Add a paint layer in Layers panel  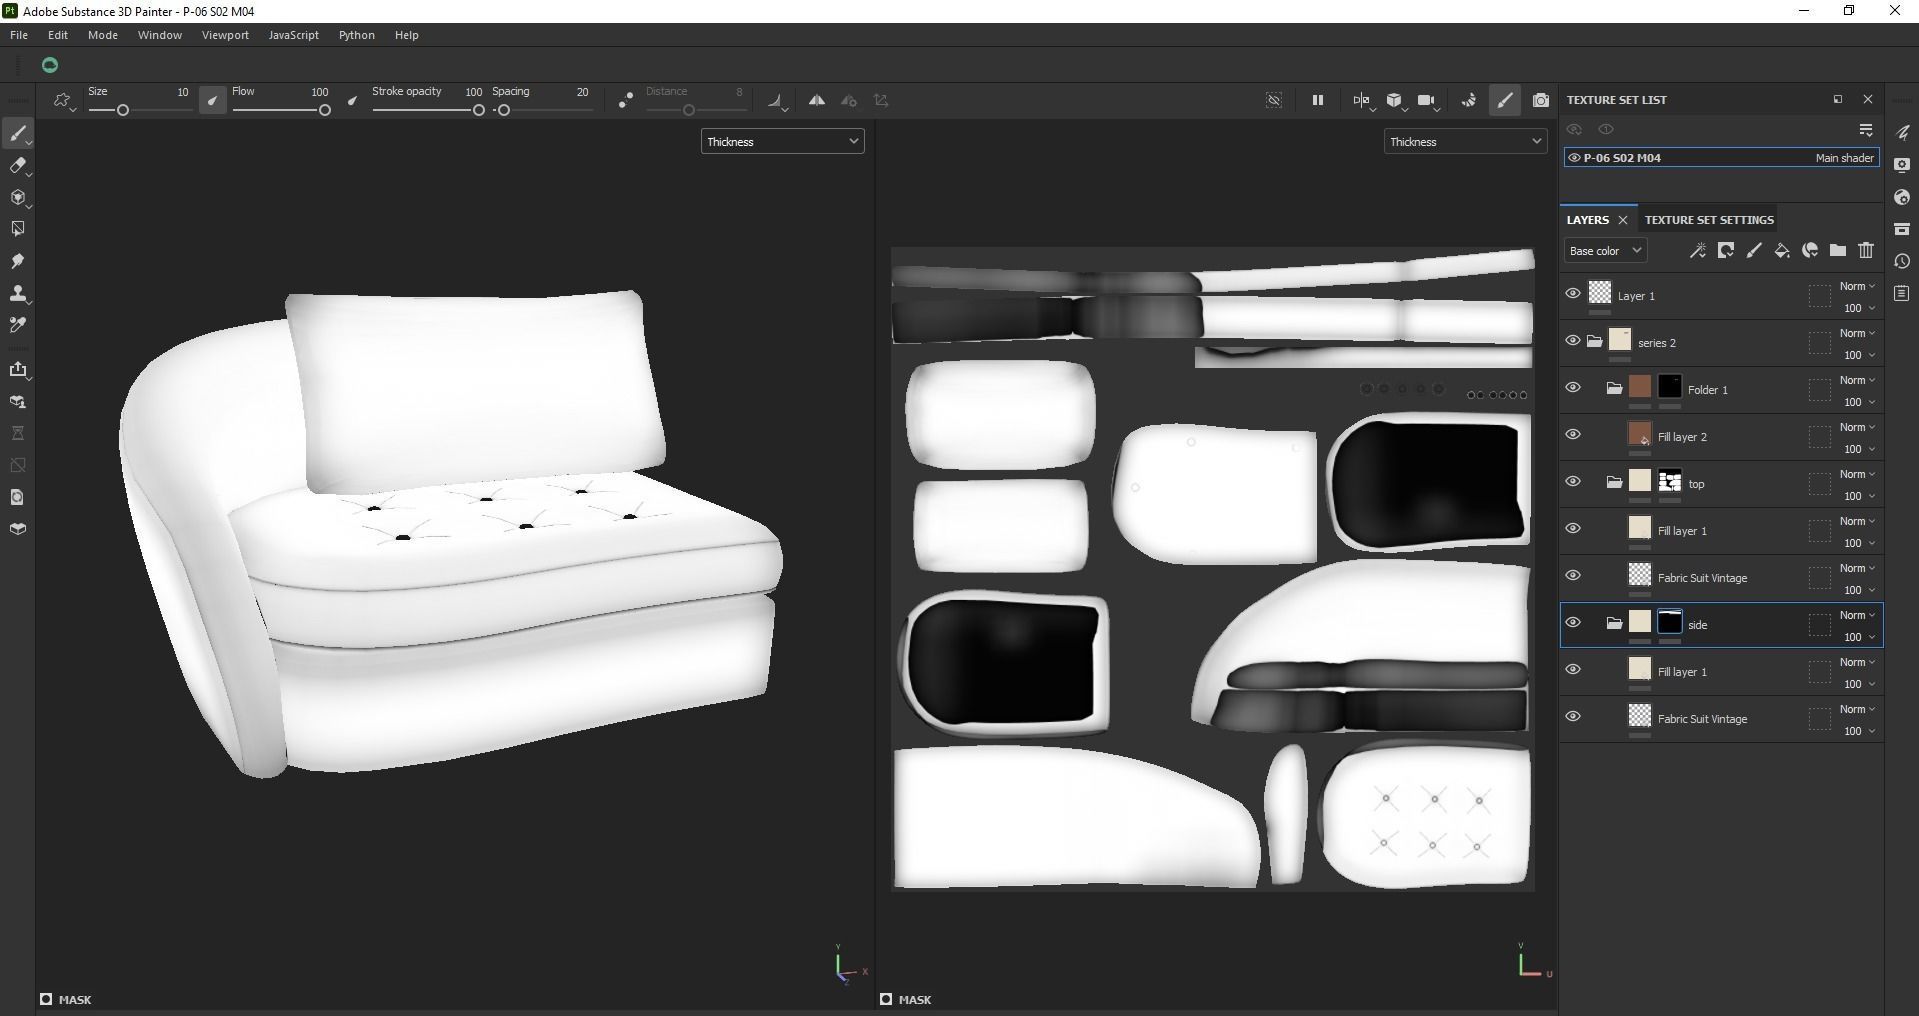[x=1754, y=251]
